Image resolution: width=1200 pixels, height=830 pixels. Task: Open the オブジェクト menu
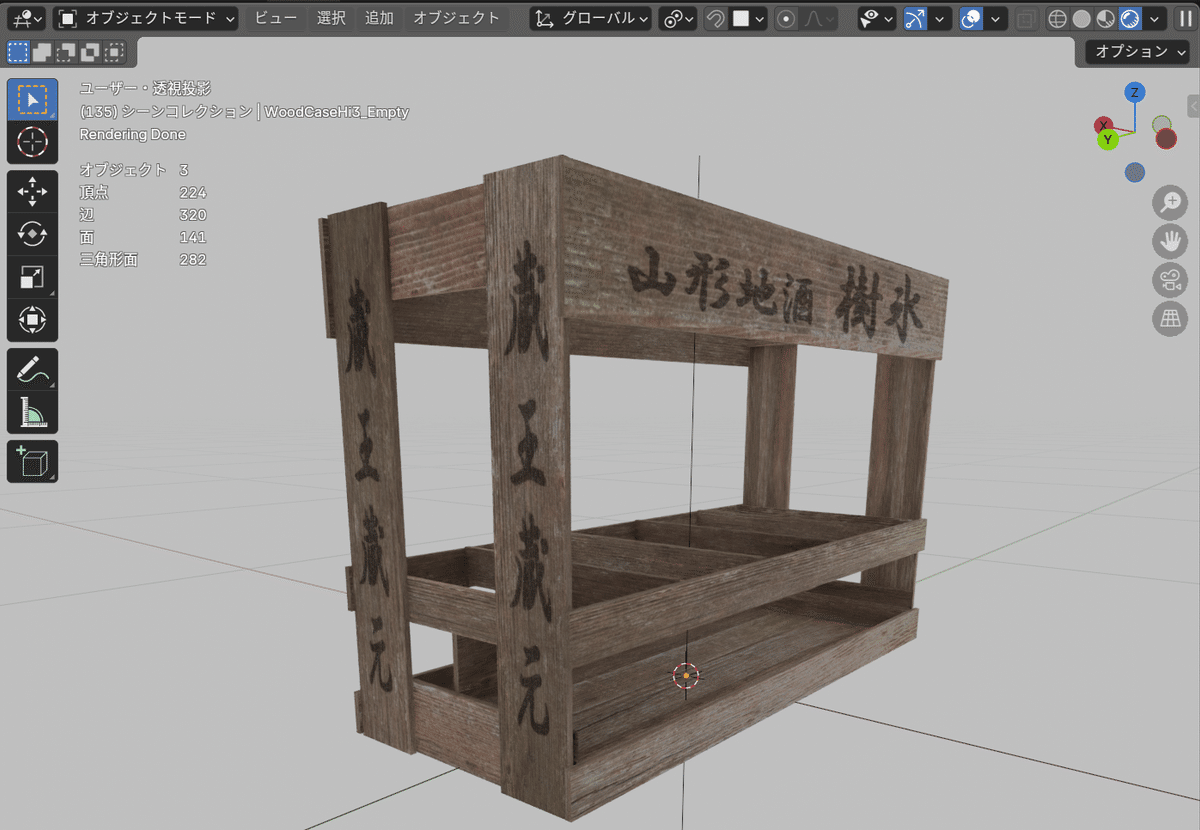tap(456, 18)
